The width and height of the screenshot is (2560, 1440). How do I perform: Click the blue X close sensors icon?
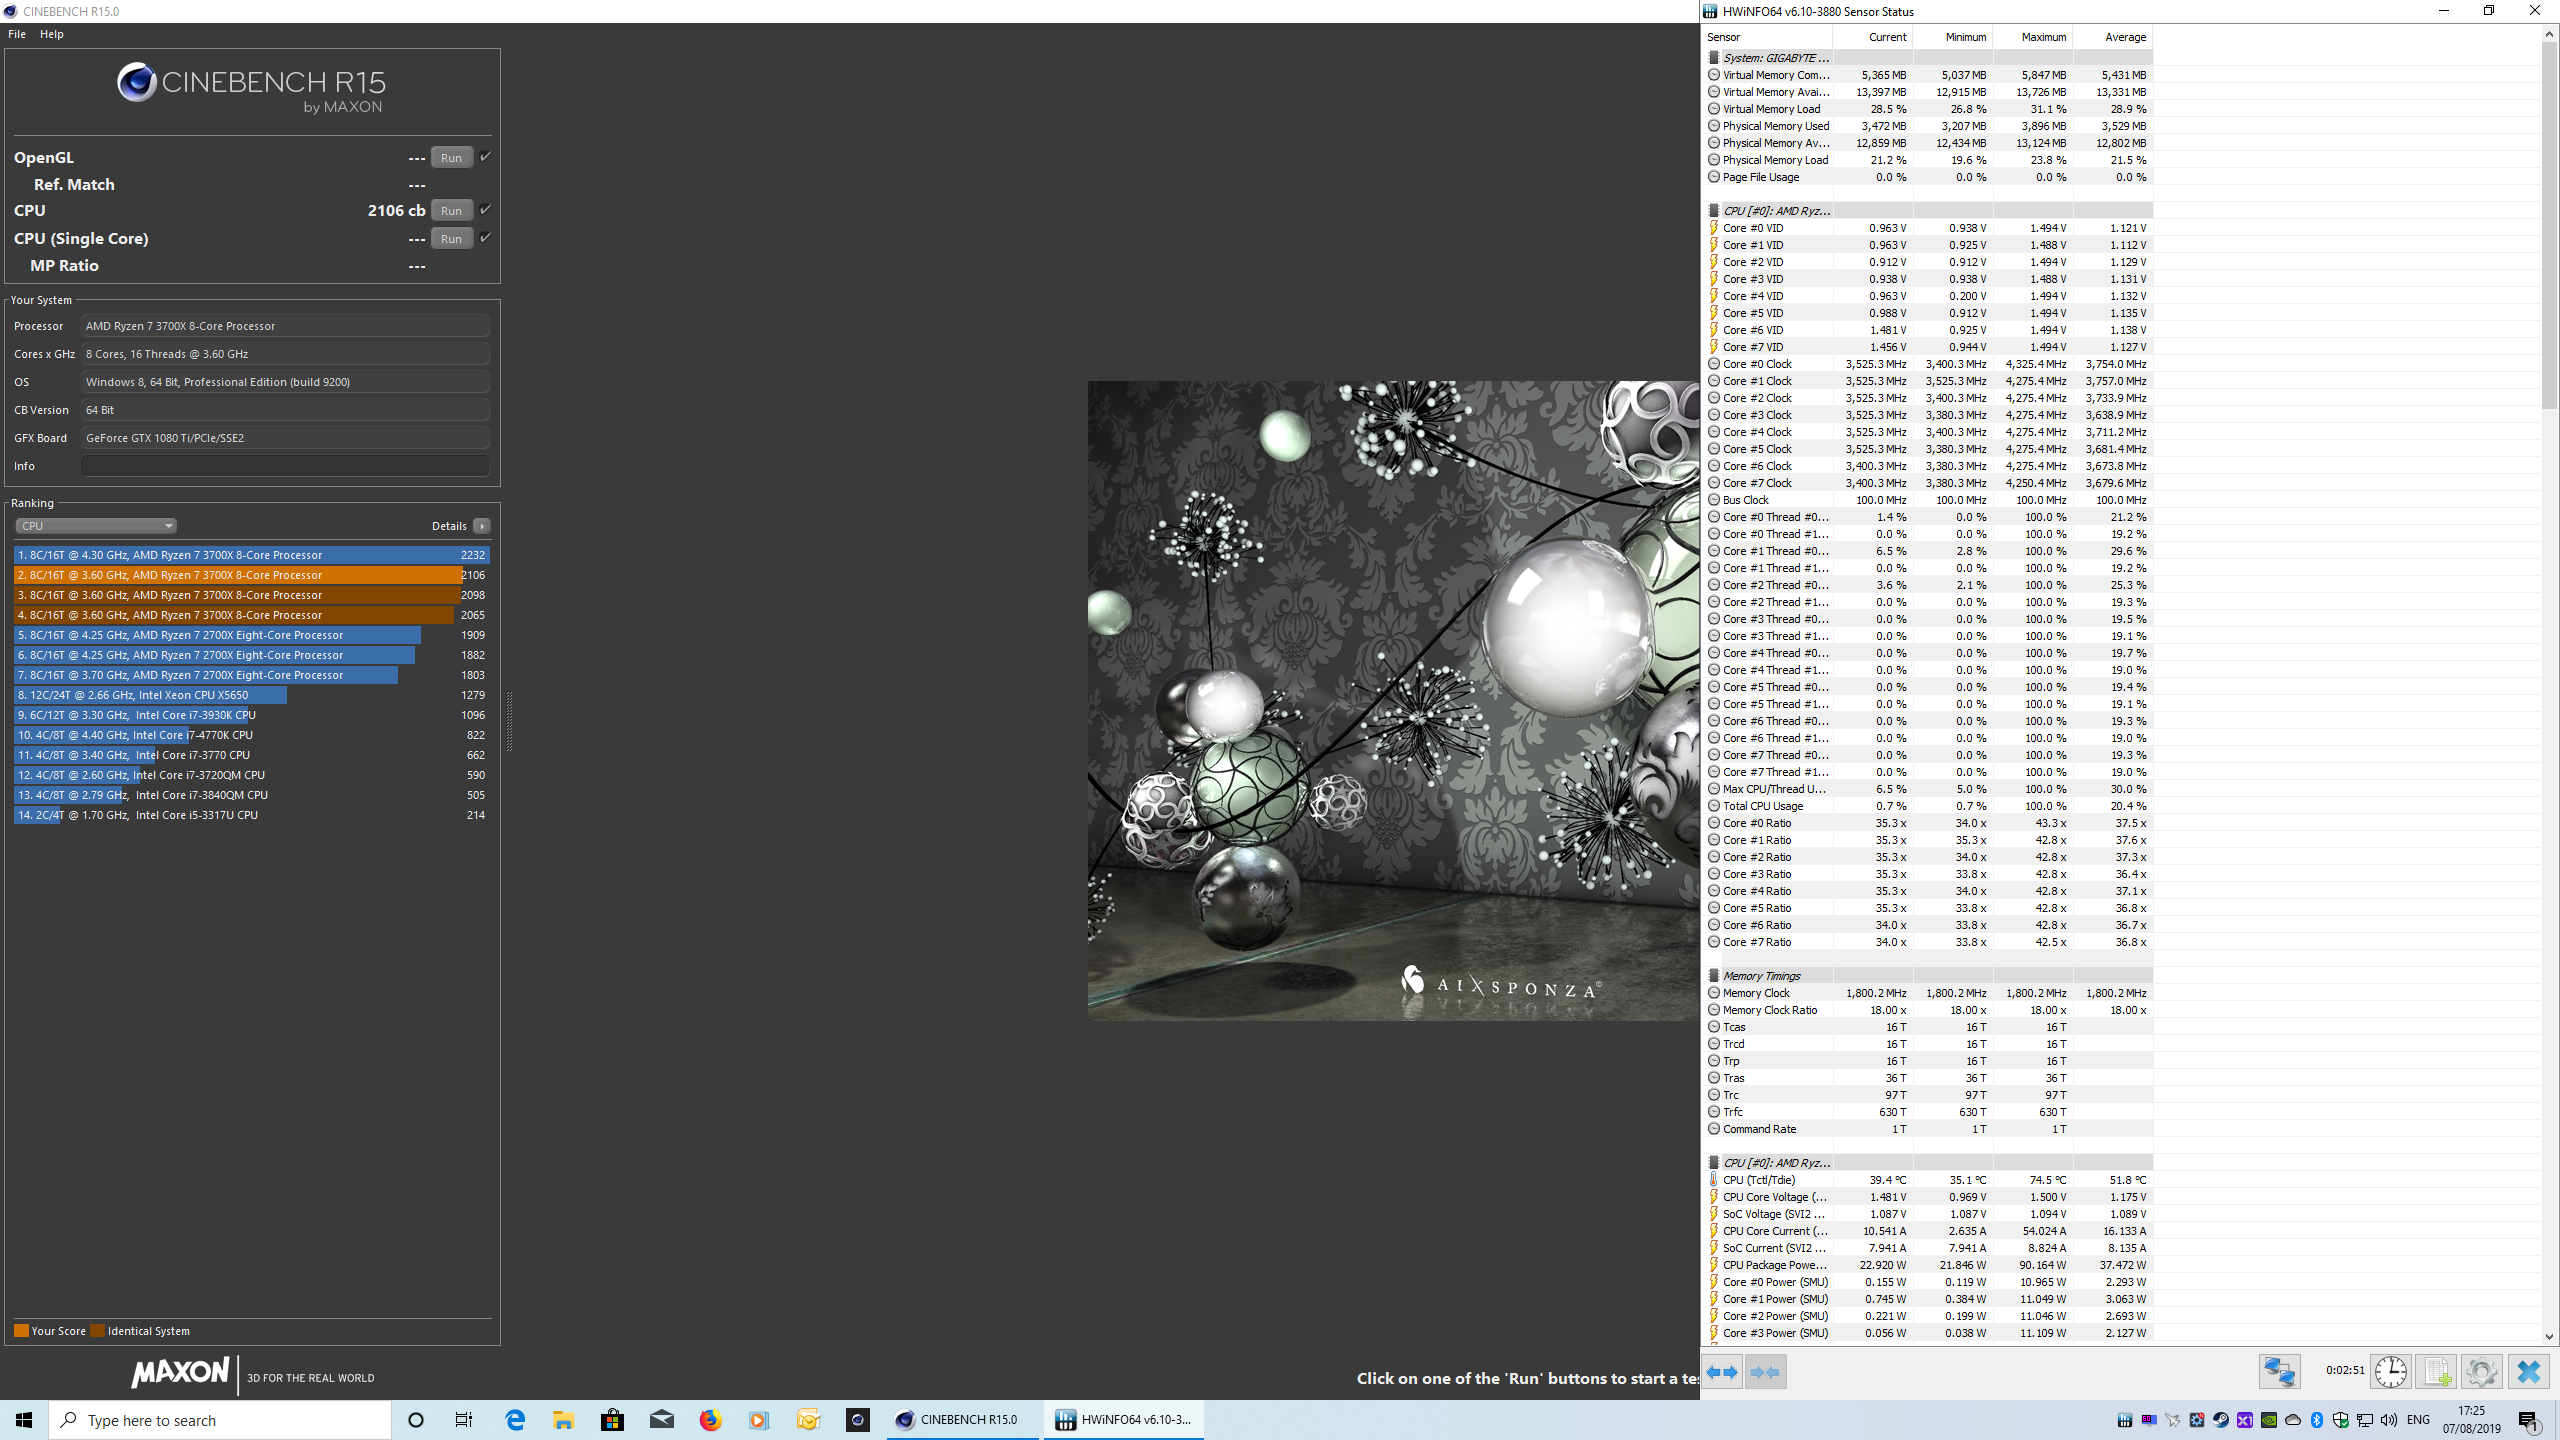2528,1372
